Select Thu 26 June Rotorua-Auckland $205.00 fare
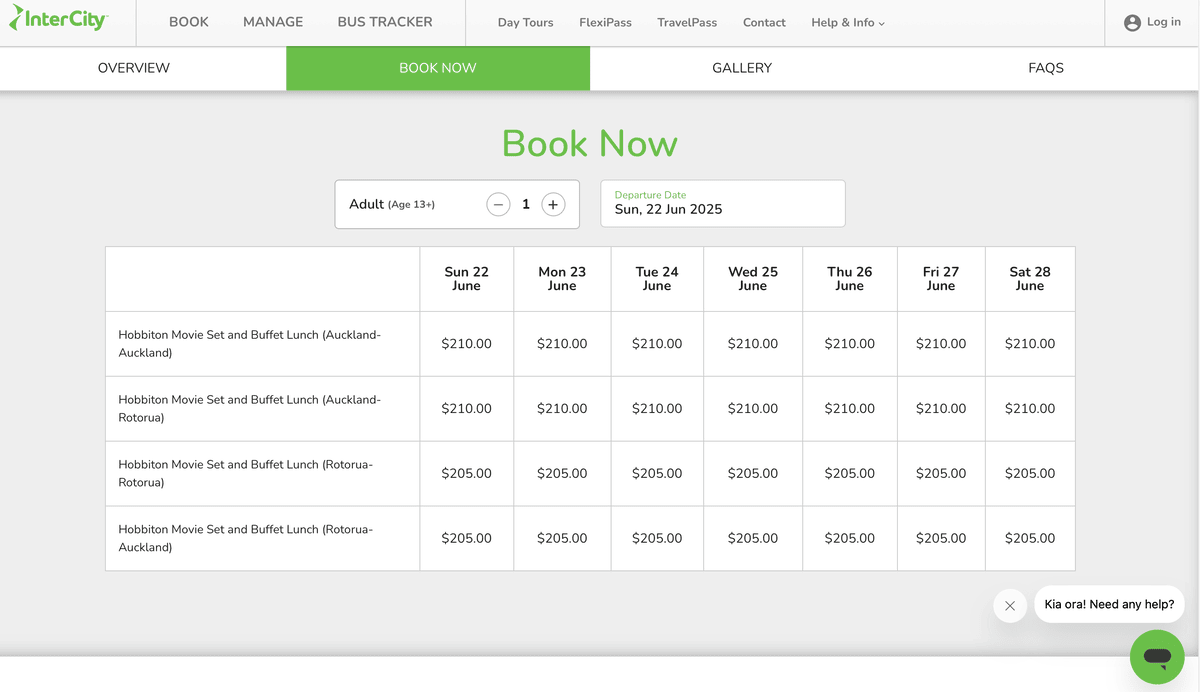 [850, 539]
